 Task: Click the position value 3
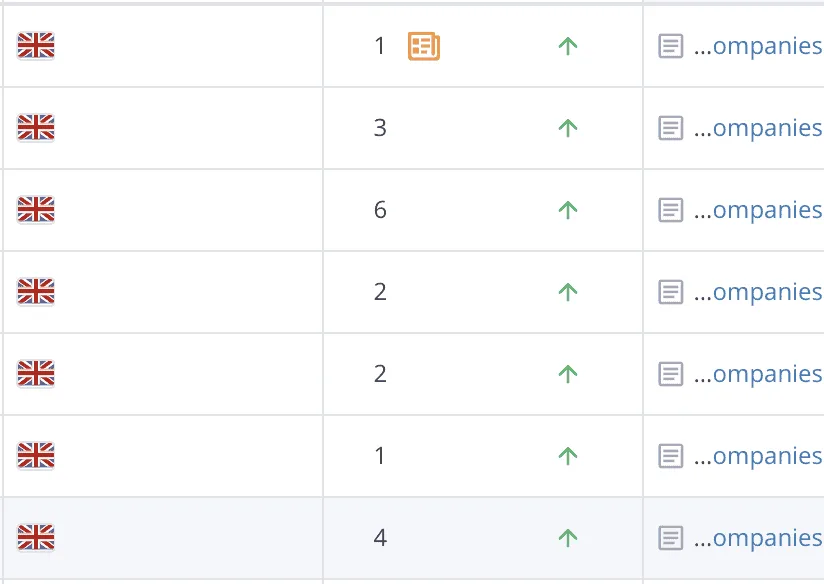(x=380, y=128)
